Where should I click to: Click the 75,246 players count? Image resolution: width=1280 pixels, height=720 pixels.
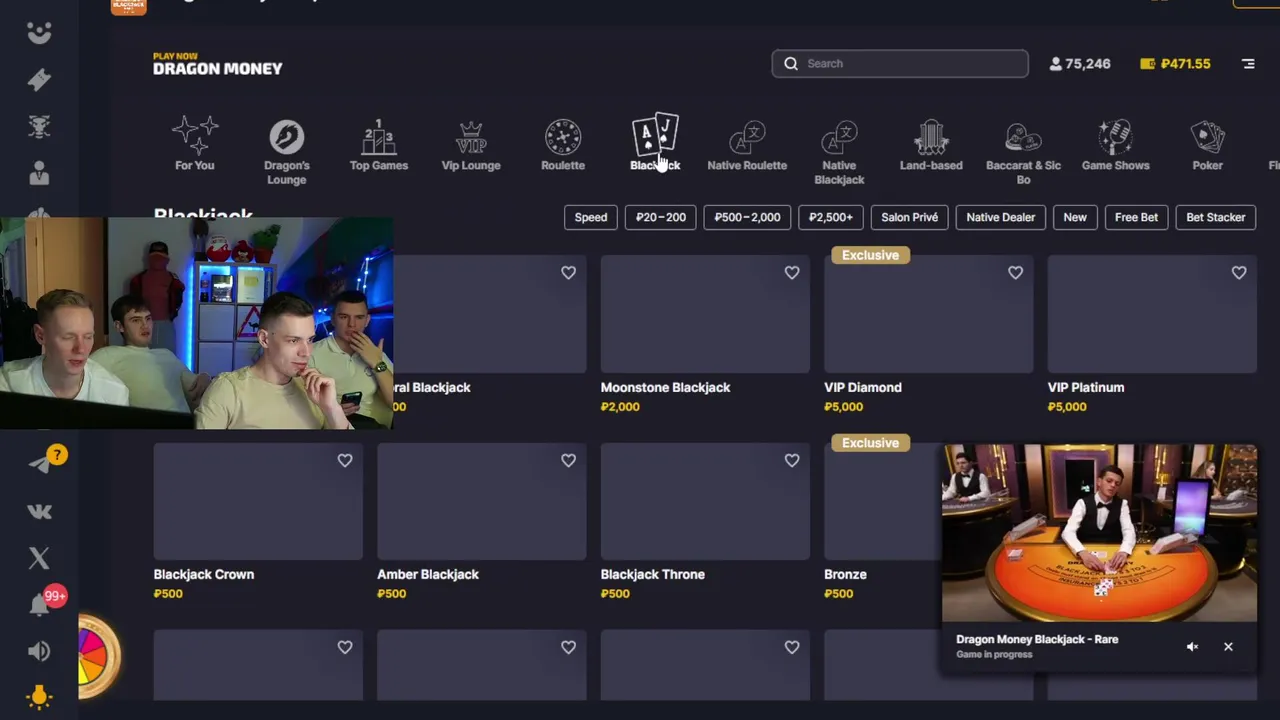[1080, 63]
